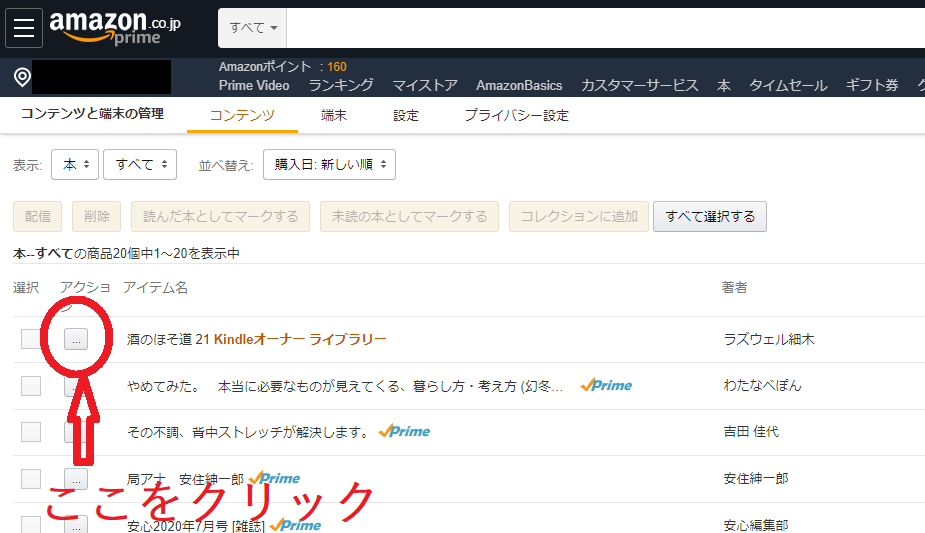Viewport: 925px width, 533px height.
Task: Open the hamburger navigation menu
Action: 24,28
